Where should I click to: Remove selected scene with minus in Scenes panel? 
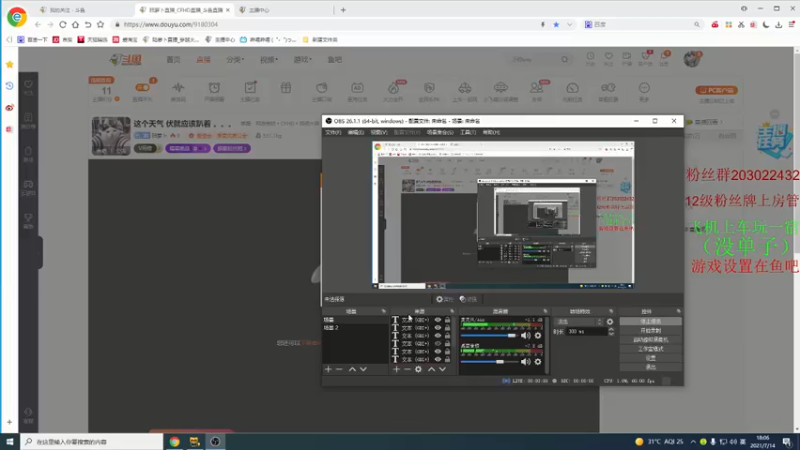click(x=339, y=369)
